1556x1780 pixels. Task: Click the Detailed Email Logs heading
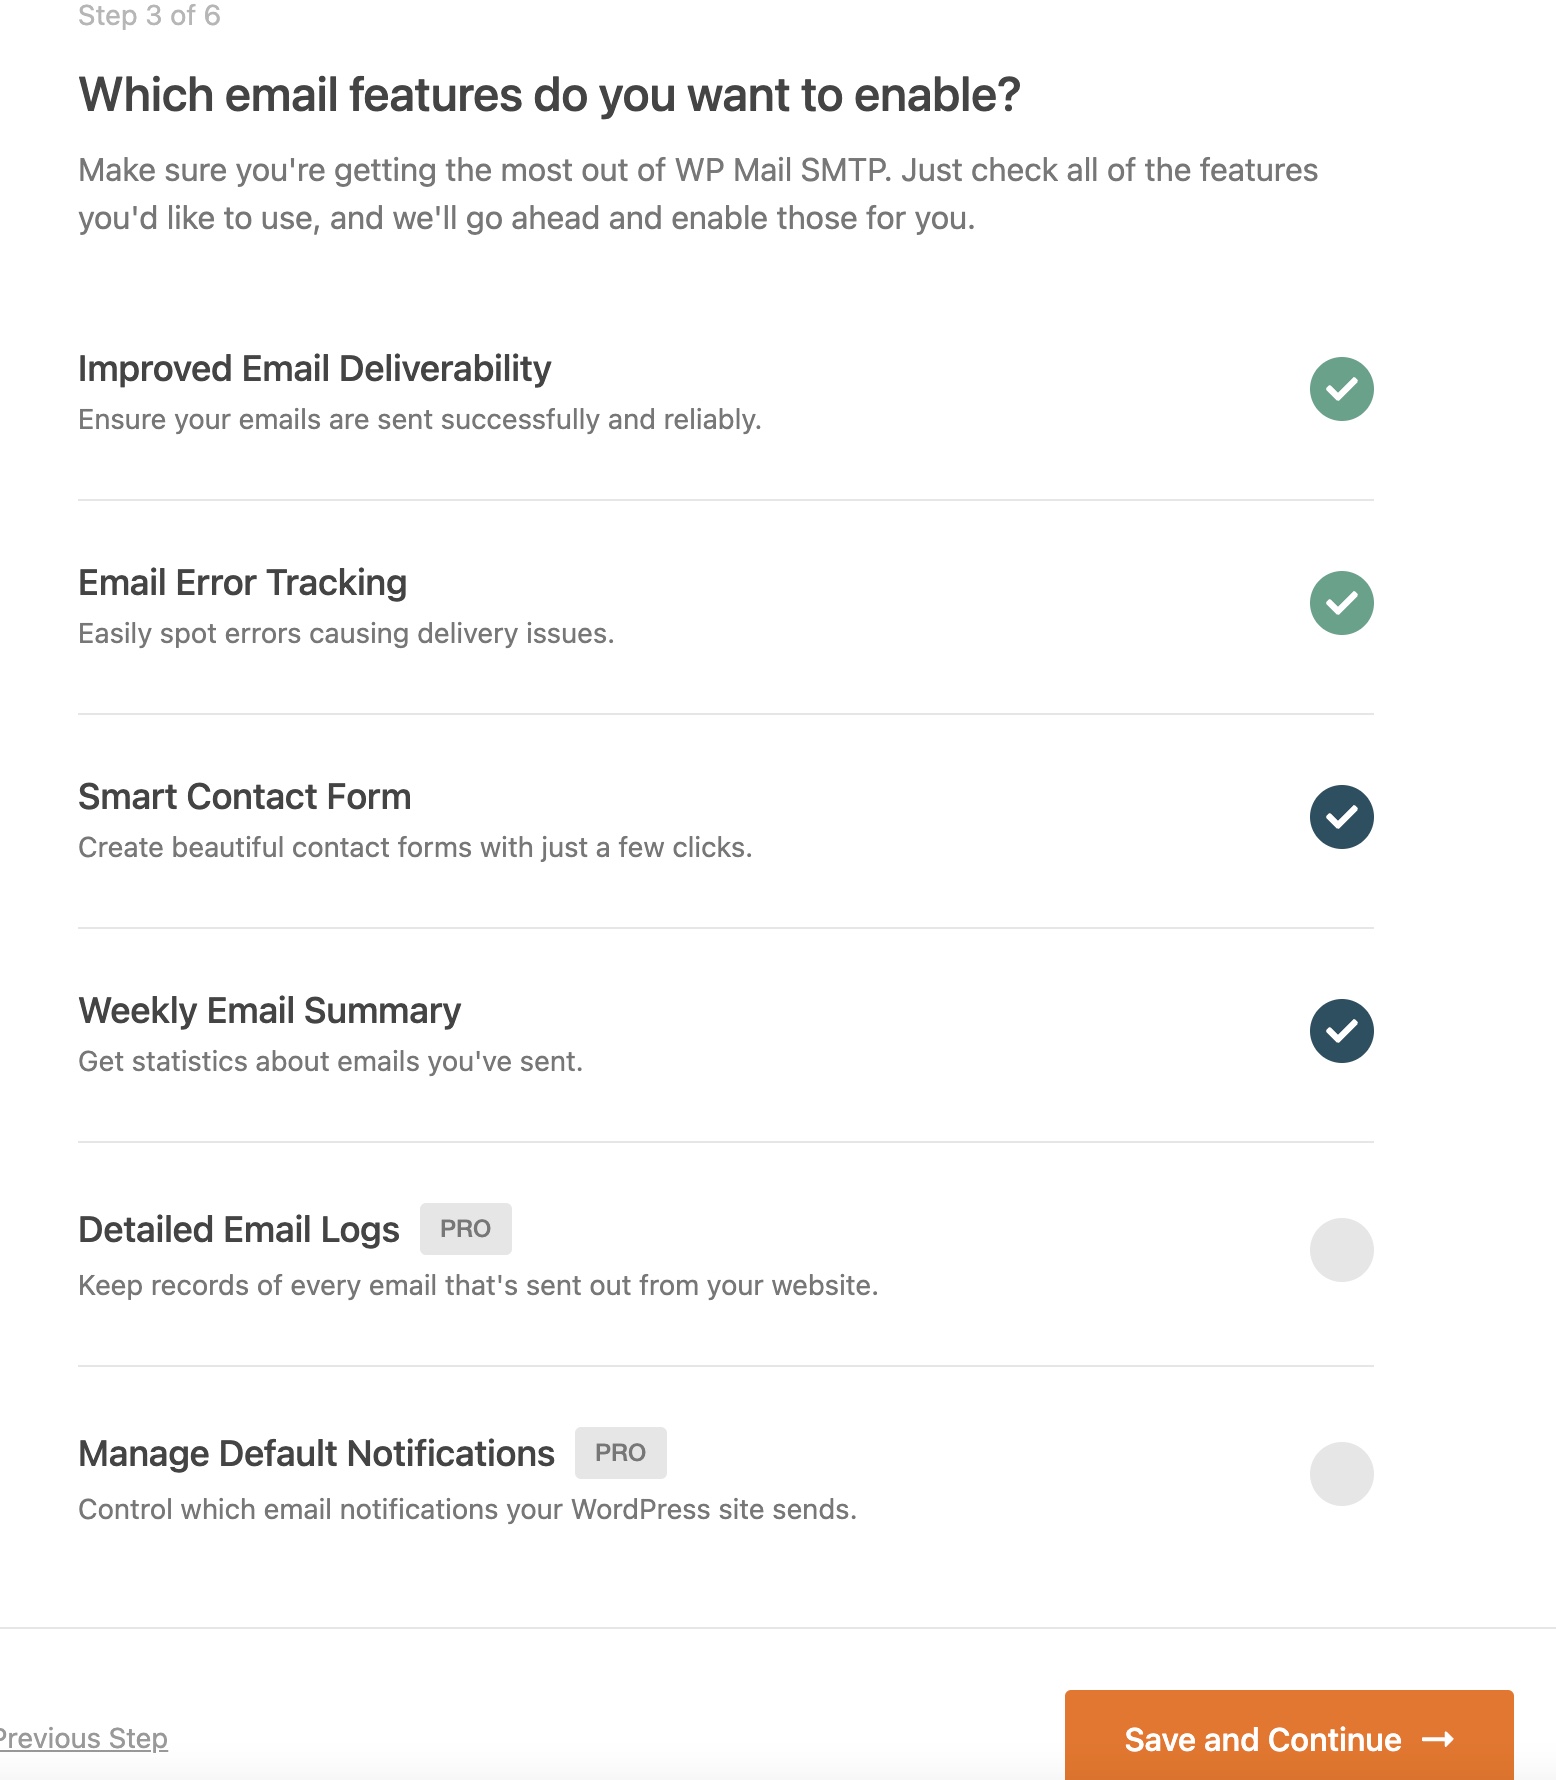coord(239,1230)
